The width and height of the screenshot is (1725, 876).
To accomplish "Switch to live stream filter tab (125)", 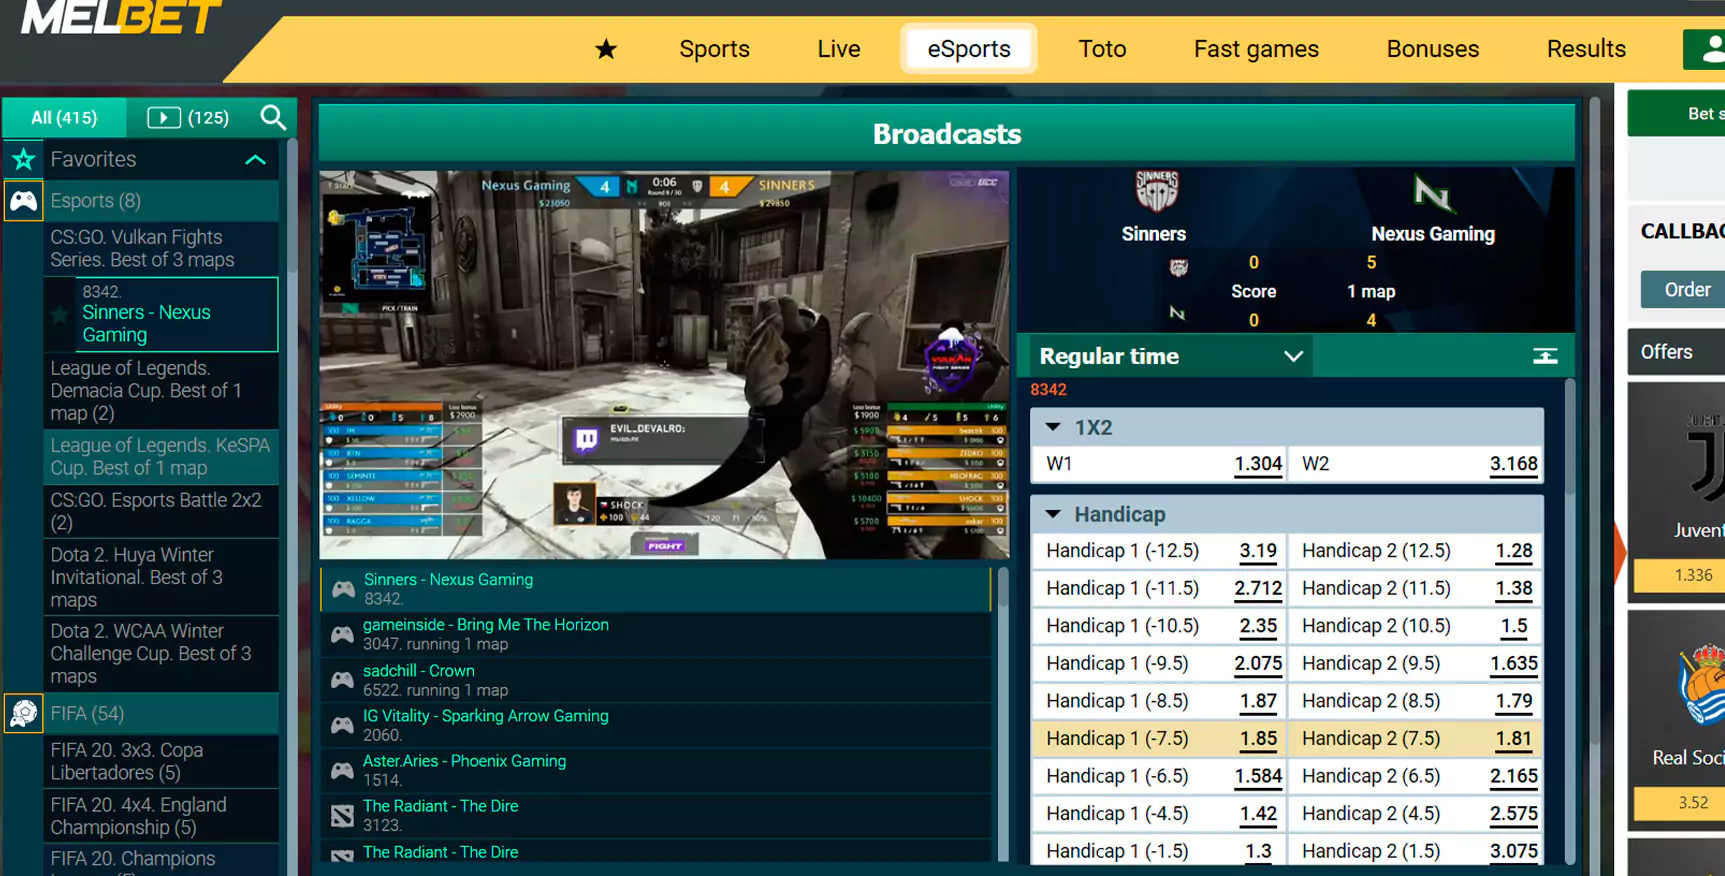I will pyautogui.click(x=188, y=118).
